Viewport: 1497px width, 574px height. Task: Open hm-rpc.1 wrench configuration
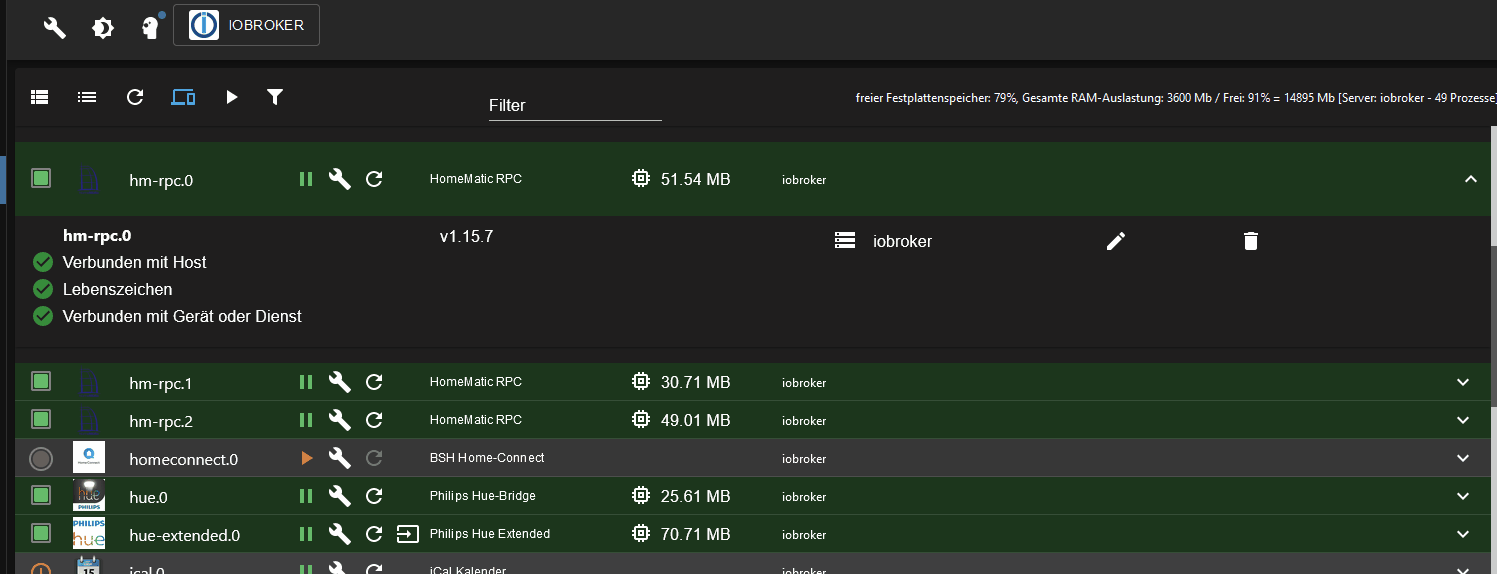coord(340,382)
